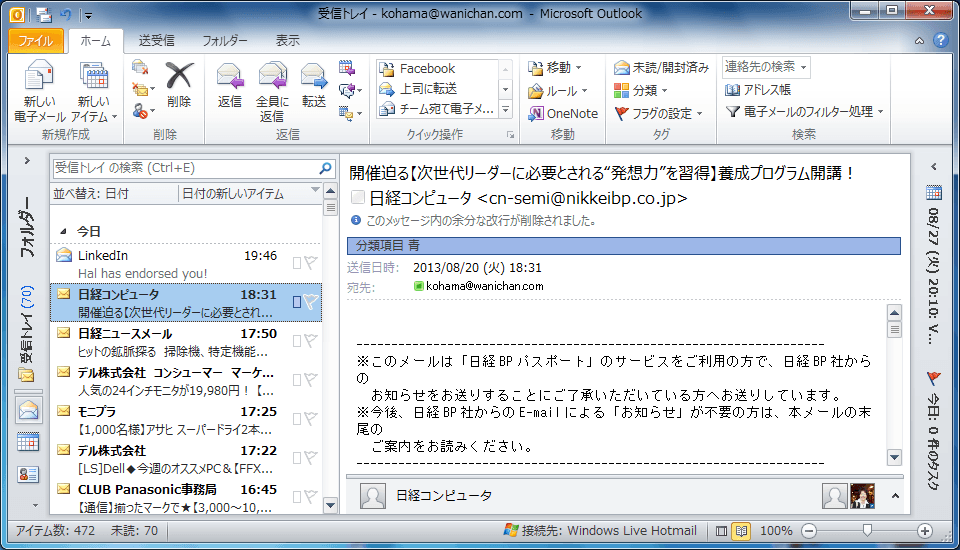The width and height of the screenshot is (960, 550).
Task: Flag the デル株式会社 17:22 message
Action: [311, 458]
